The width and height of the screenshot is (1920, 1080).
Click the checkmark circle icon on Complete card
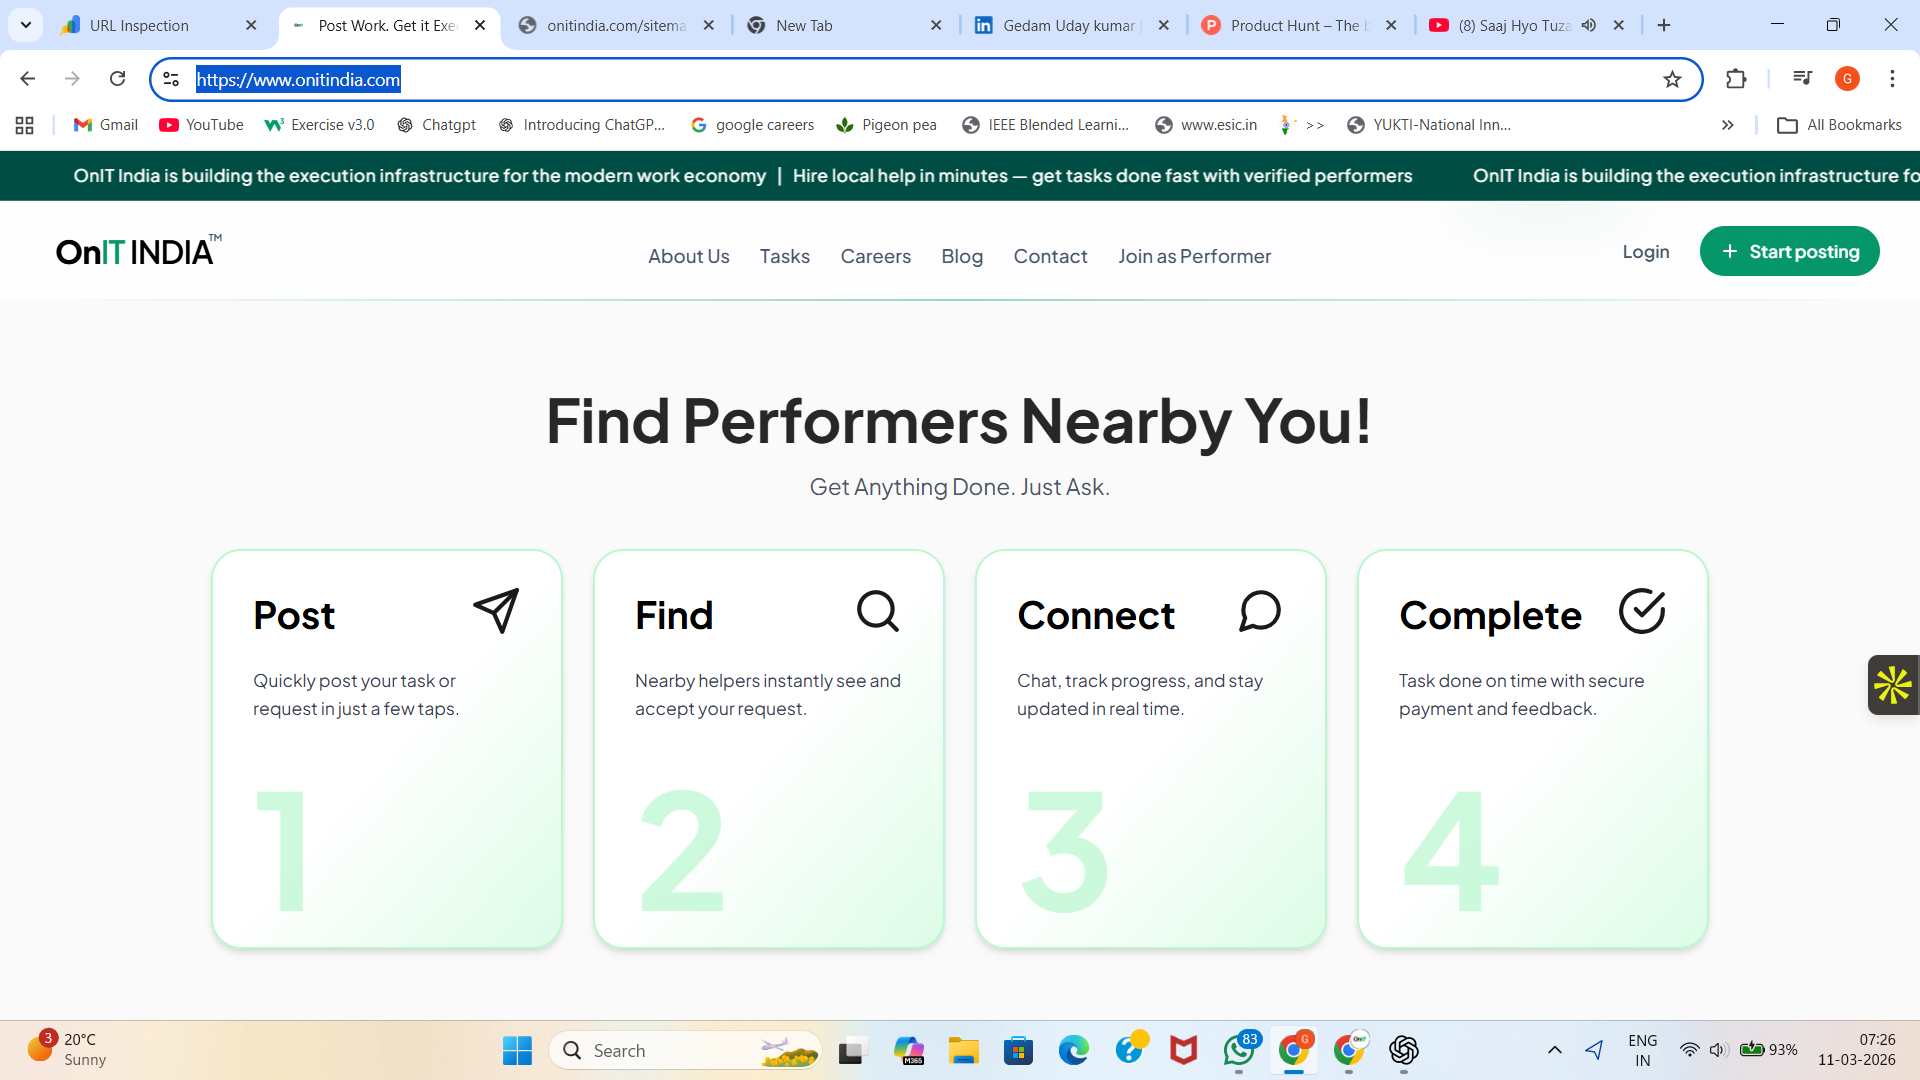[1642, 611]
